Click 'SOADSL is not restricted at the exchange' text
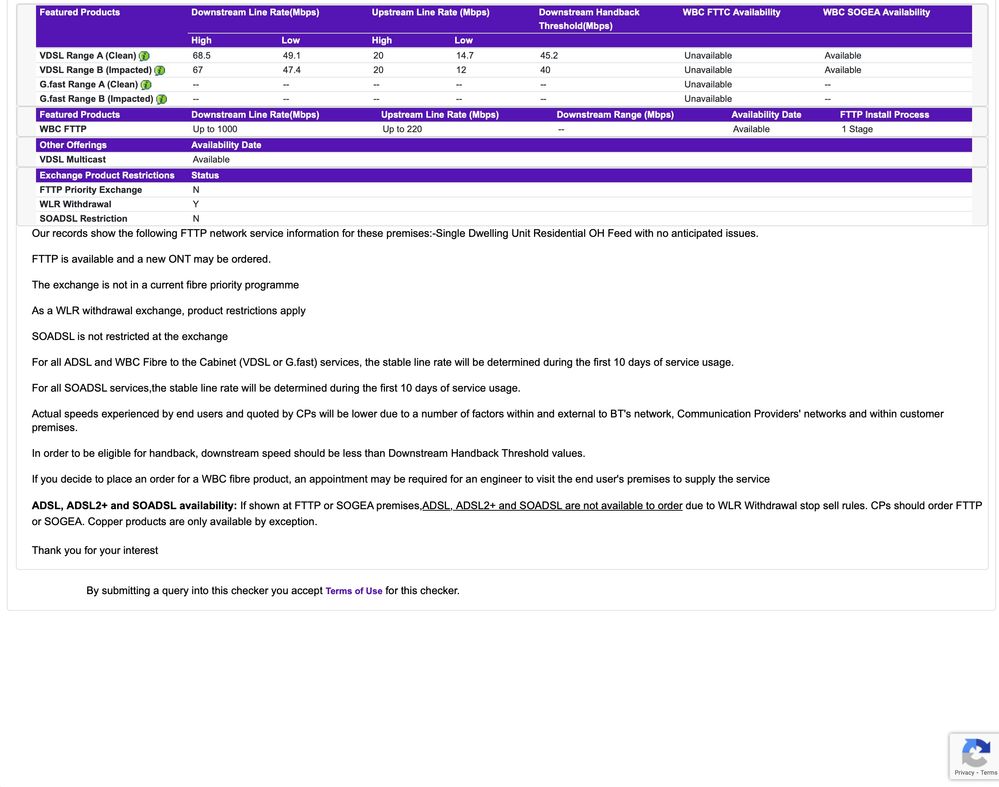Viewport: 999px width, 787px height. (x=130, y=336)
